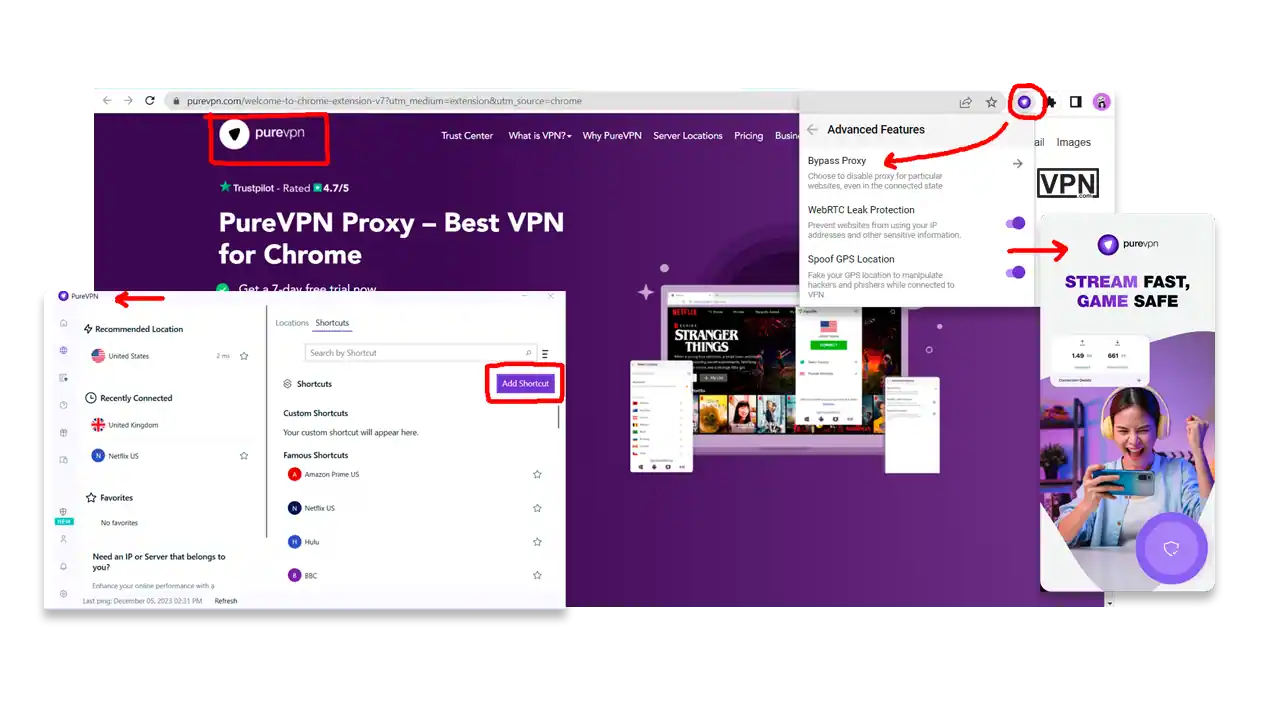This screenshot has width=1280, height=720.
Task: Go back from the Advanced Features panel
Action: [813, 129]
